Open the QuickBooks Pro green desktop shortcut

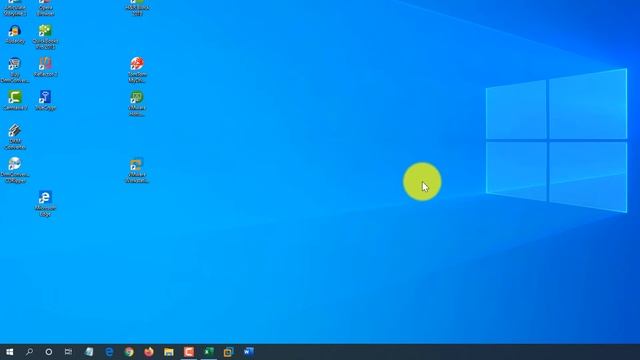pos(45,37)
